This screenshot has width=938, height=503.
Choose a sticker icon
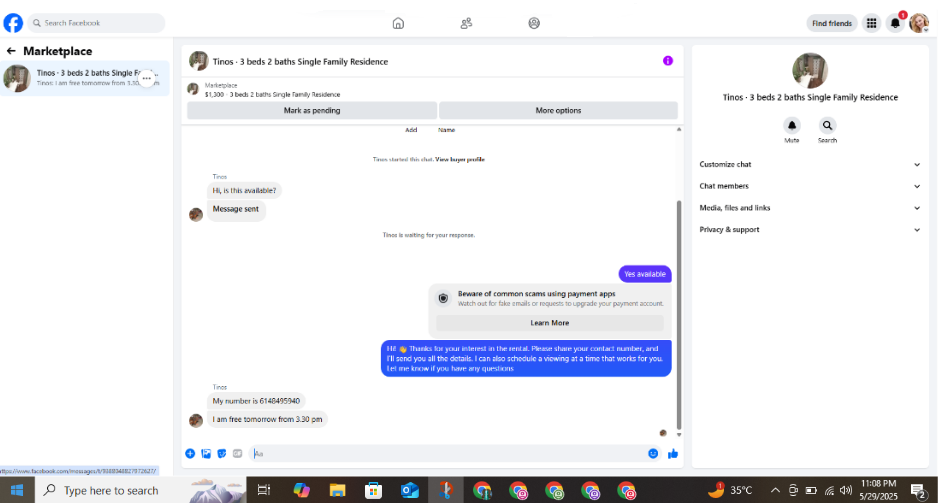pos(222,453)
